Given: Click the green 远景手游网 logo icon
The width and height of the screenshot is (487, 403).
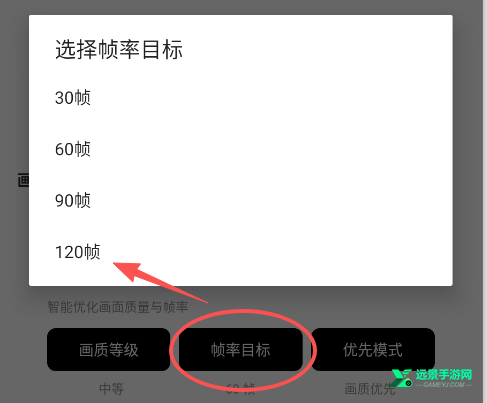Looking at the screenshot, I should click(402, 378).
